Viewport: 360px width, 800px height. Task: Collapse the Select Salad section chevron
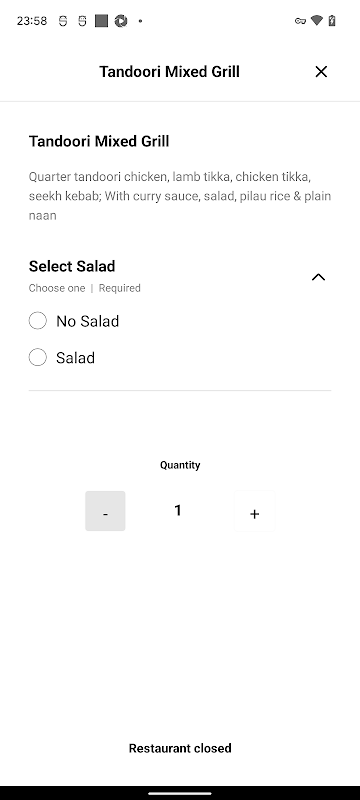[x=318, y=277]
